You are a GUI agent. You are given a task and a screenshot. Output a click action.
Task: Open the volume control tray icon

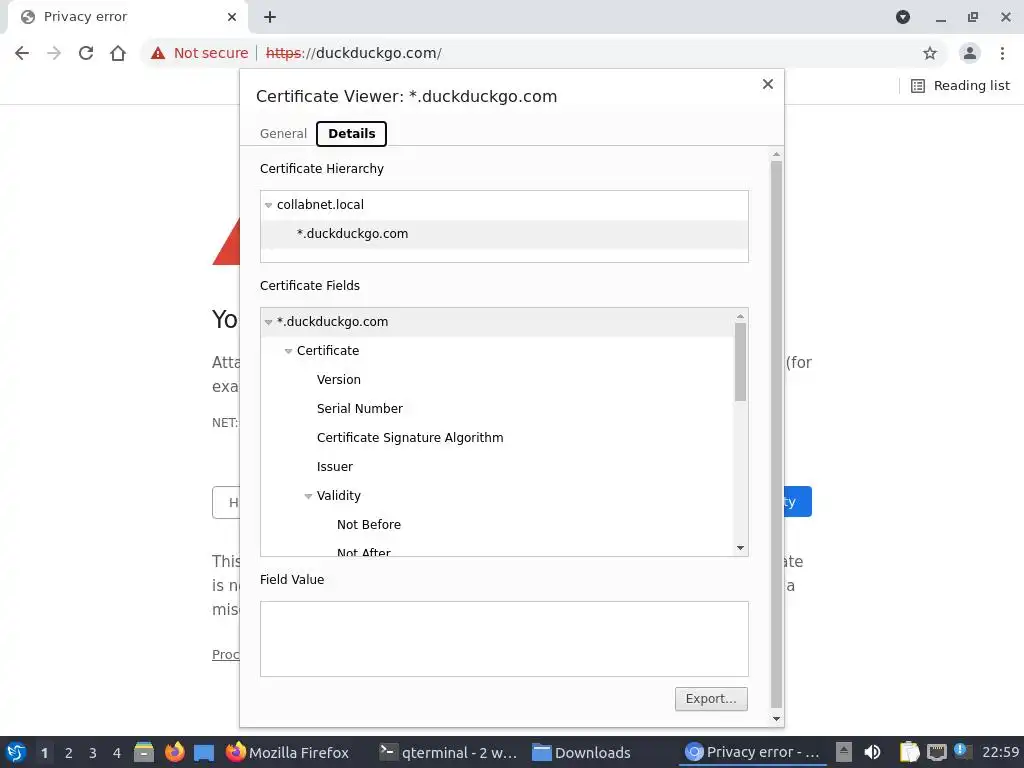(x=872, y=752)
